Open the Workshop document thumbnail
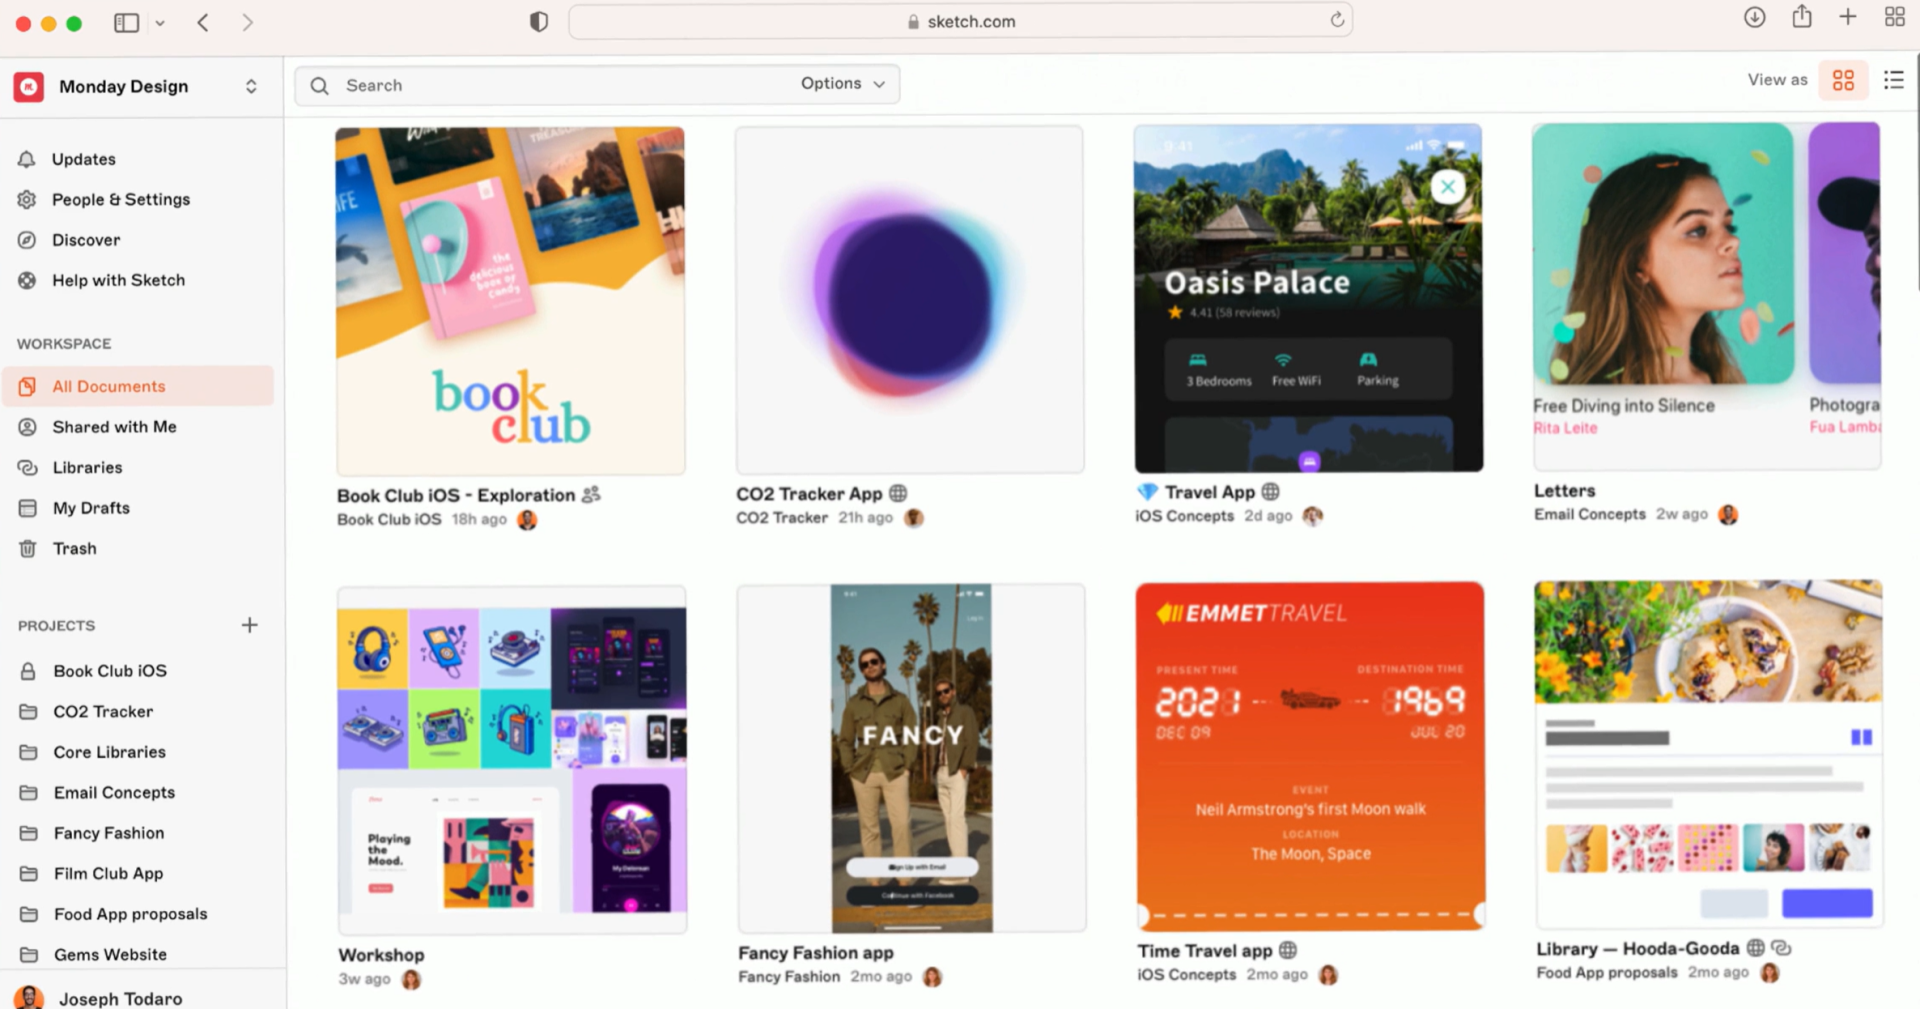The height and width of the screenshot is (1009, 1920). tap(512, 760)
